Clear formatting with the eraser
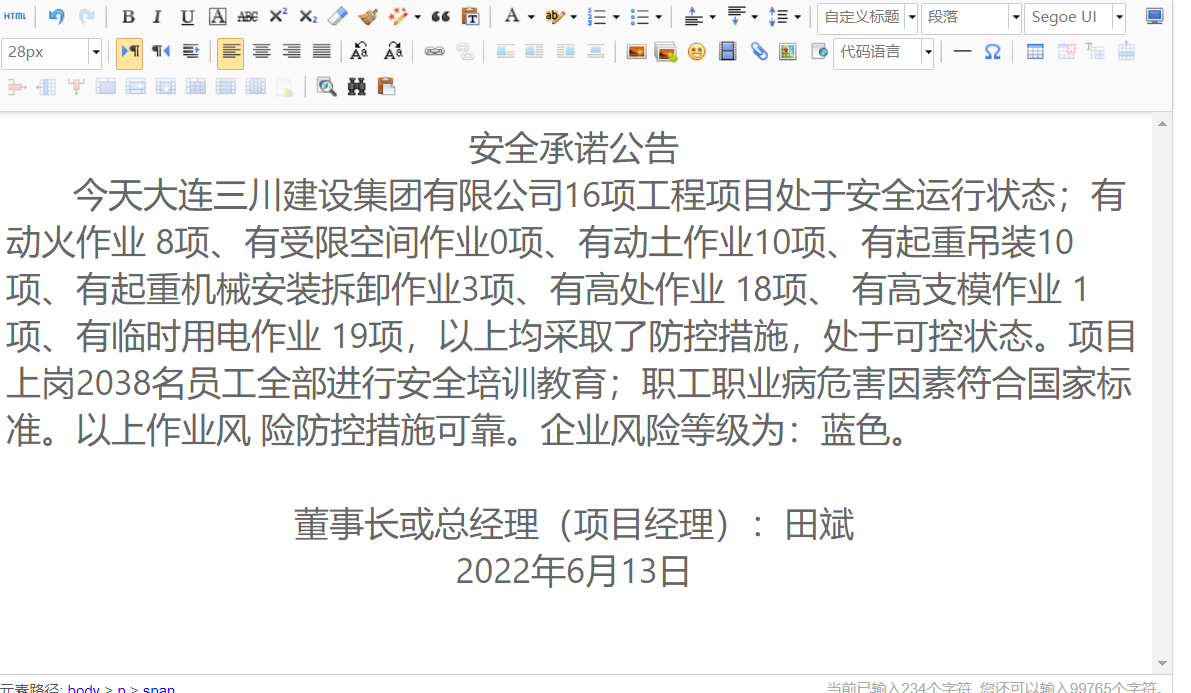This screenshot has height=693, width=1191. point(337,16)
